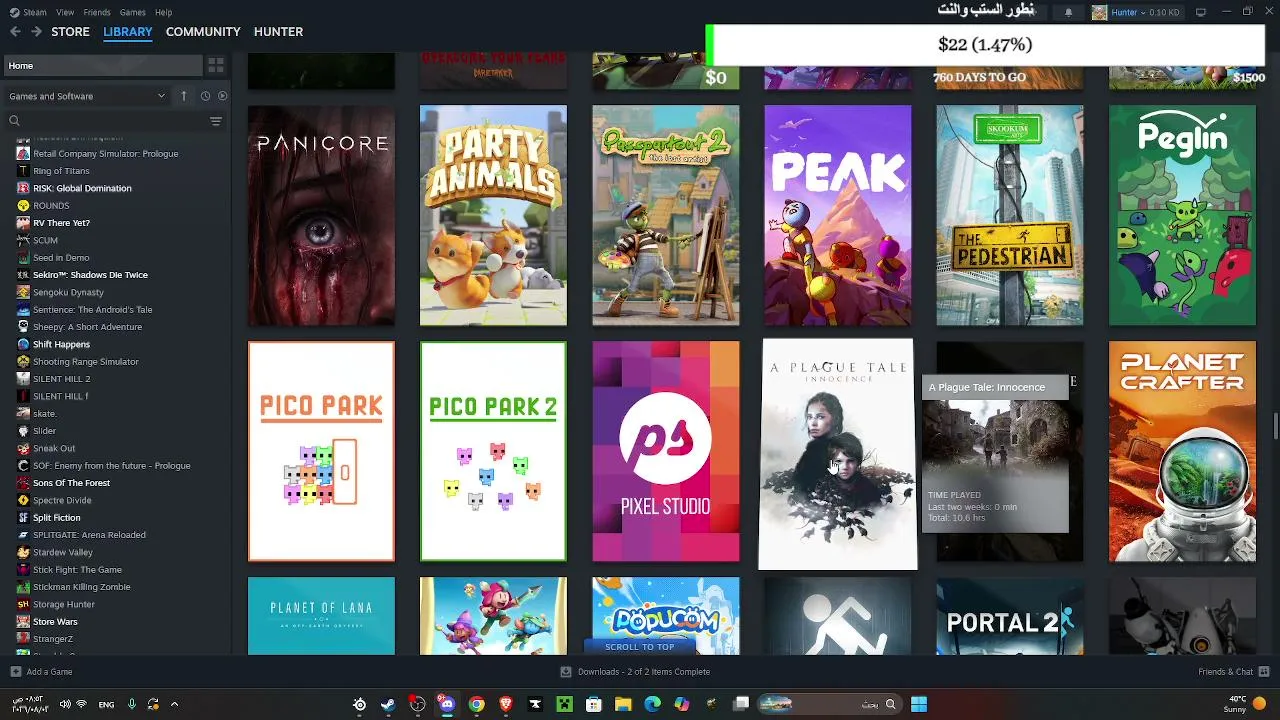Open Google Chrome from the taskbar
Screen dimensions: 1280x720
pyautogui.click(x=476, y=704)
